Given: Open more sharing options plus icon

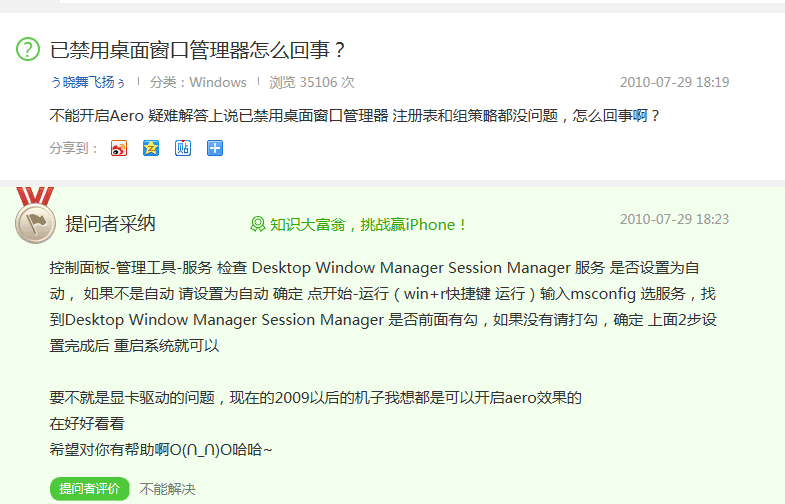Looking at the screenshot, I should (x=215, y=148).
